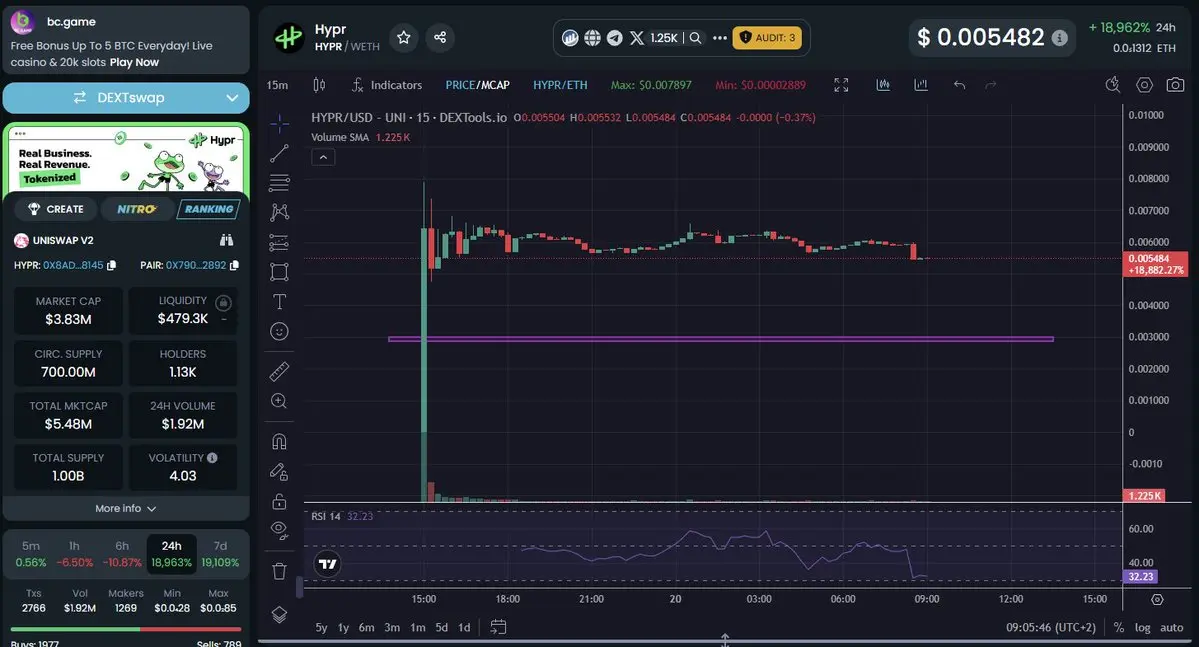
Task: Open the NITRO tab
Action: [137, 209]
